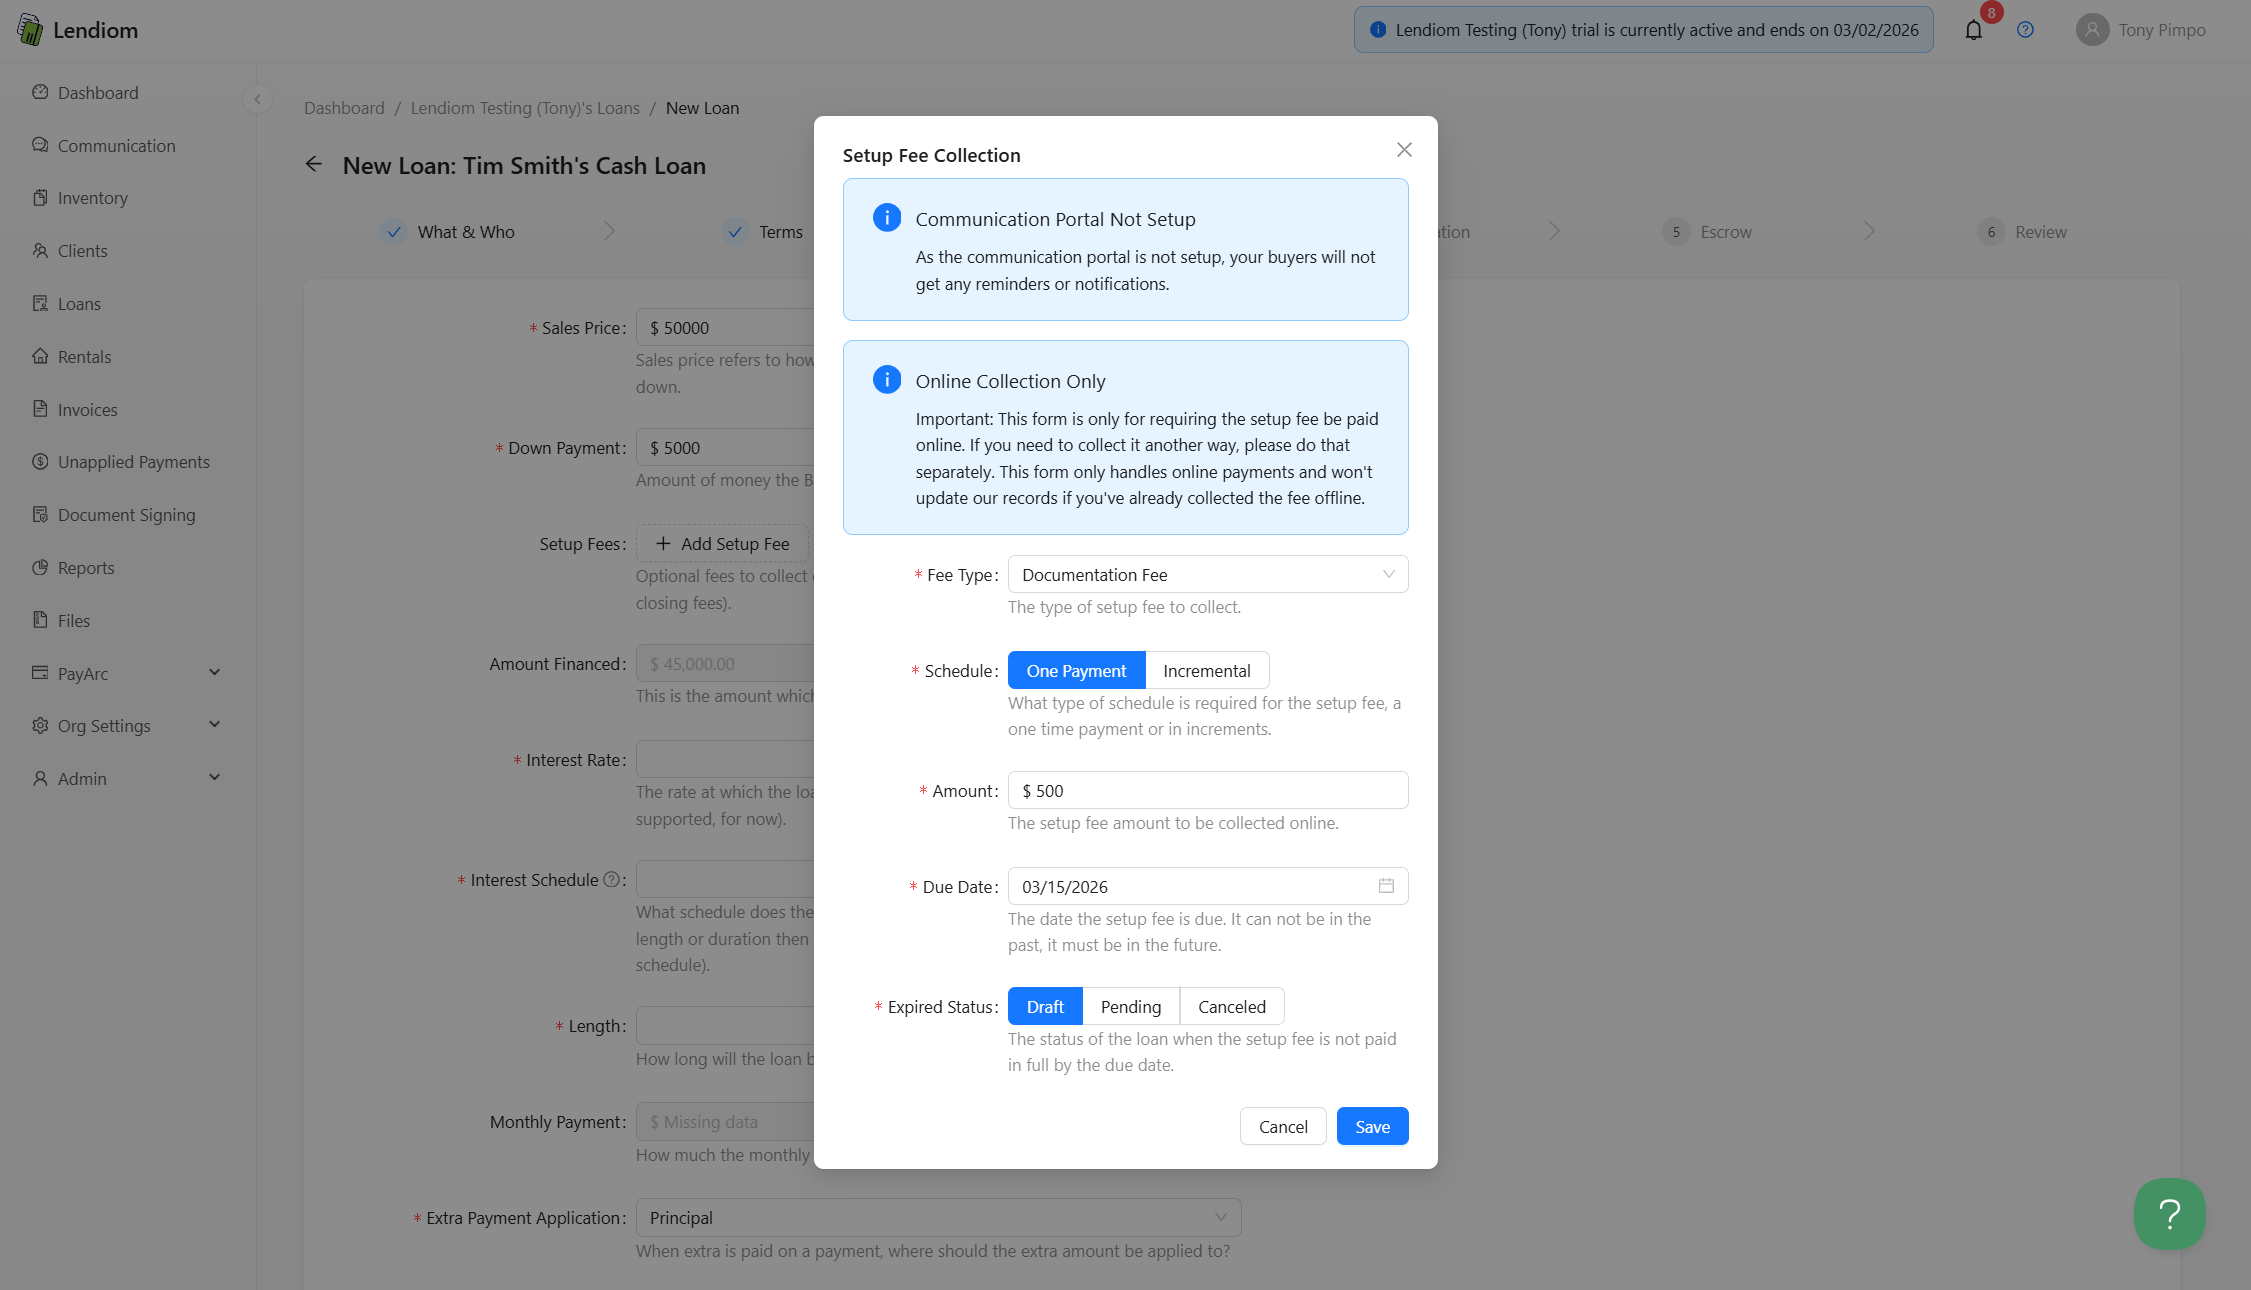Expand the PayArc menu chevron

point(214,672)
